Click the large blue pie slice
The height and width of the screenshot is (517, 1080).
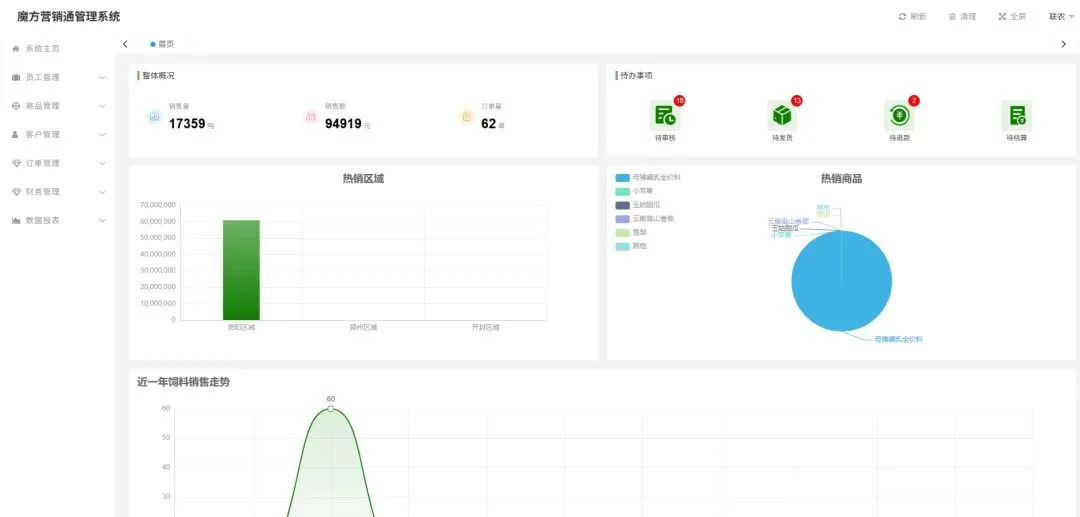tap(842, 281)
